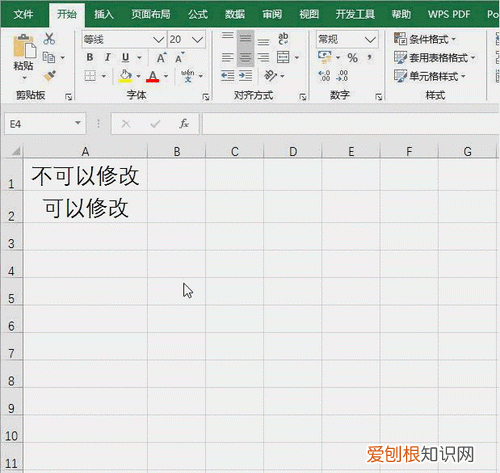Switch to 开发工具 Developer tab

(x=355, y=14)
